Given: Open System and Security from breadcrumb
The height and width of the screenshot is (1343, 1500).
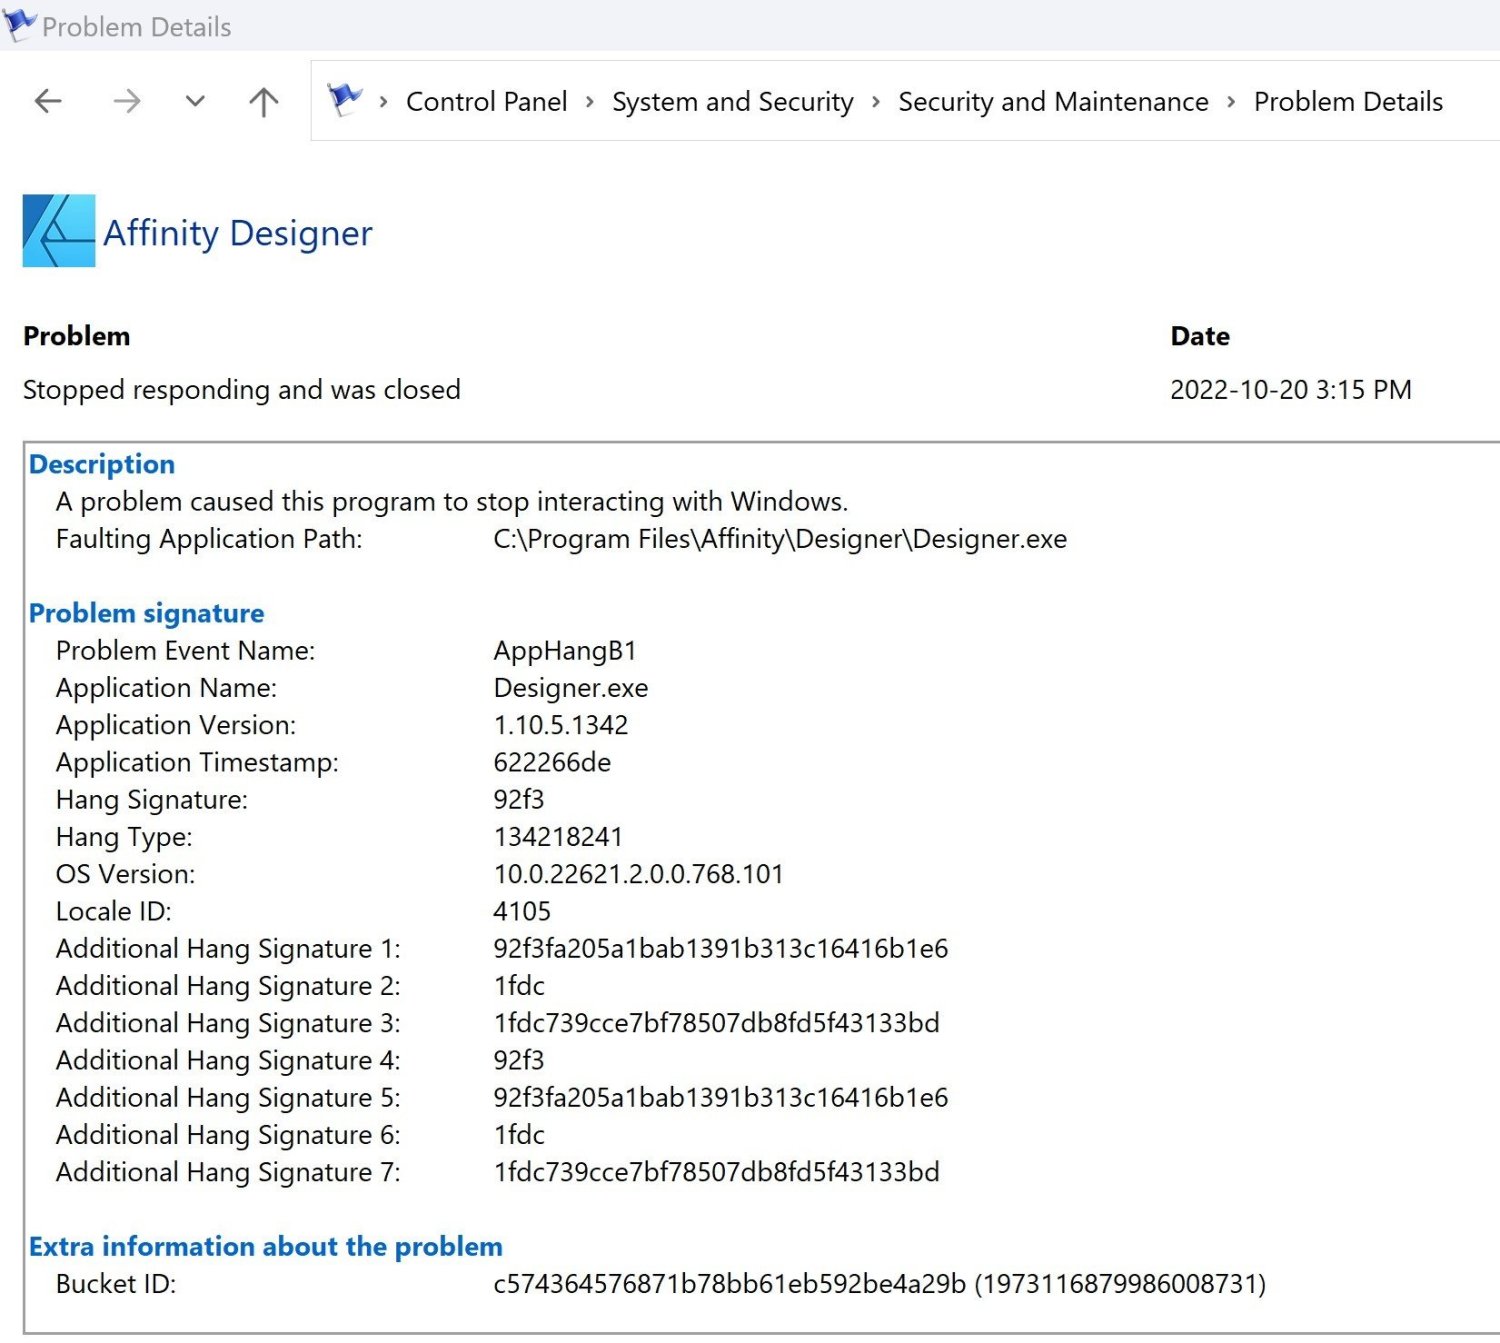Looking at the screenshot, I should (732, 101).
